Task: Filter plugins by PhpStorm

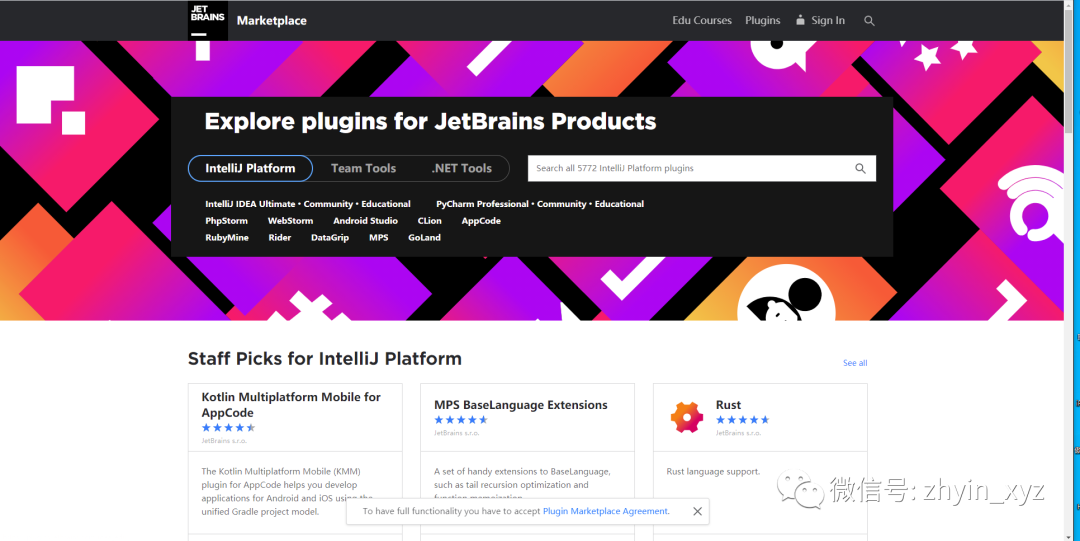Action: (227, 221)
